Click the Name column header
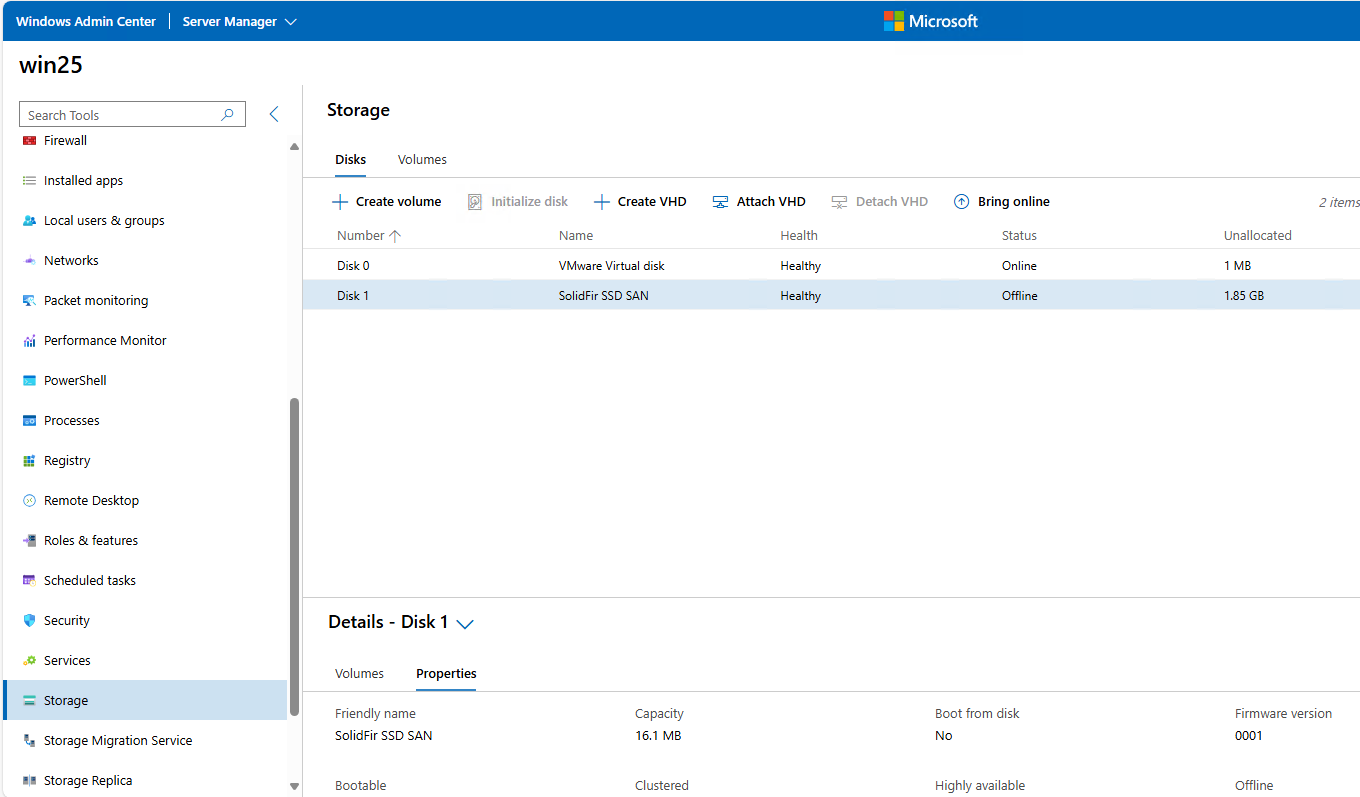 [x=576, y=236]
